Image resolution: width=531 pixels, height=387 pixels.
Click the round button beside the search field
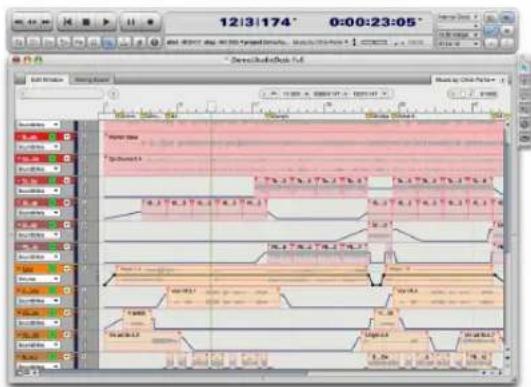(113, 93)
